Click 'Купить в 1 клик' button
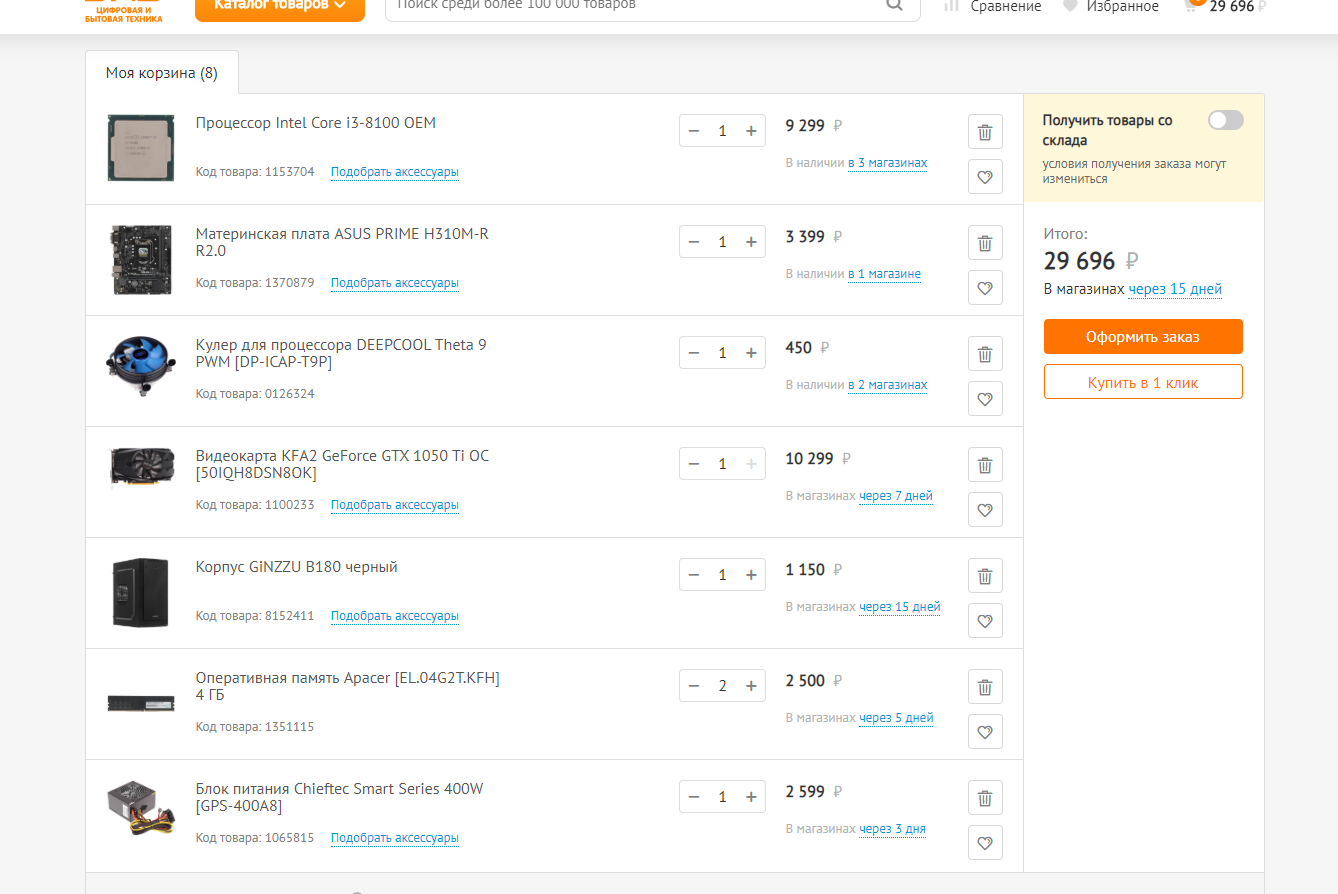Image resolution: width=1338 pixels, height=894 pixels. coord(1143,382)
